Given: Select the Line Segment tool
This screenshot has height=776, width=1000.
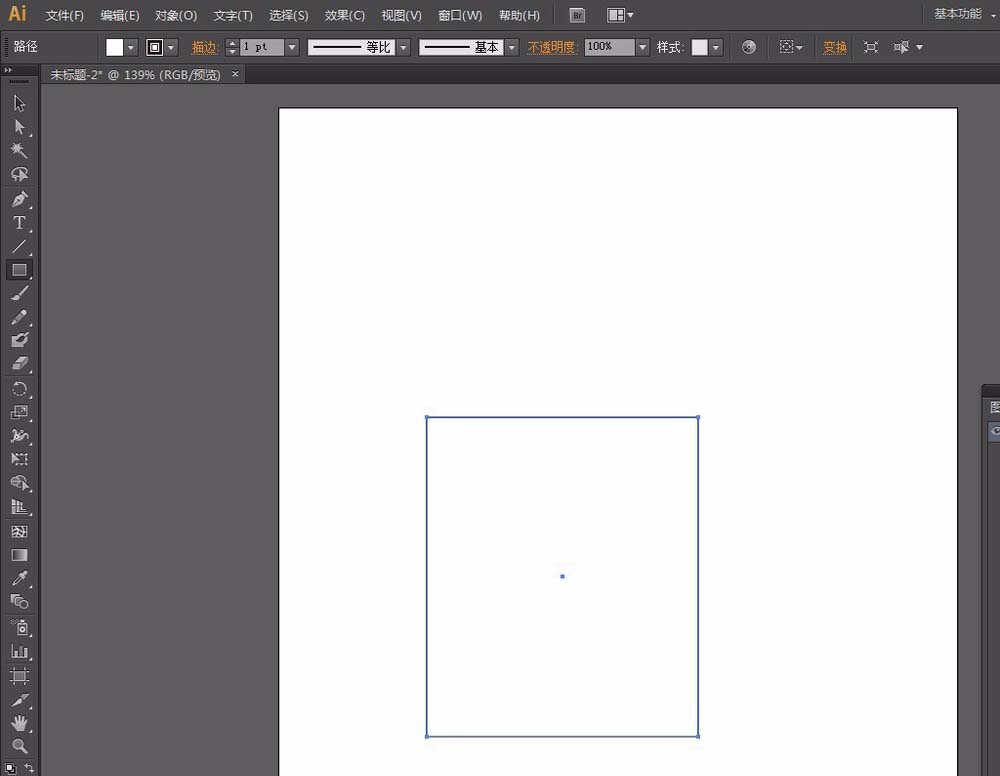Looking at the screenshot, I should [19, 246].
